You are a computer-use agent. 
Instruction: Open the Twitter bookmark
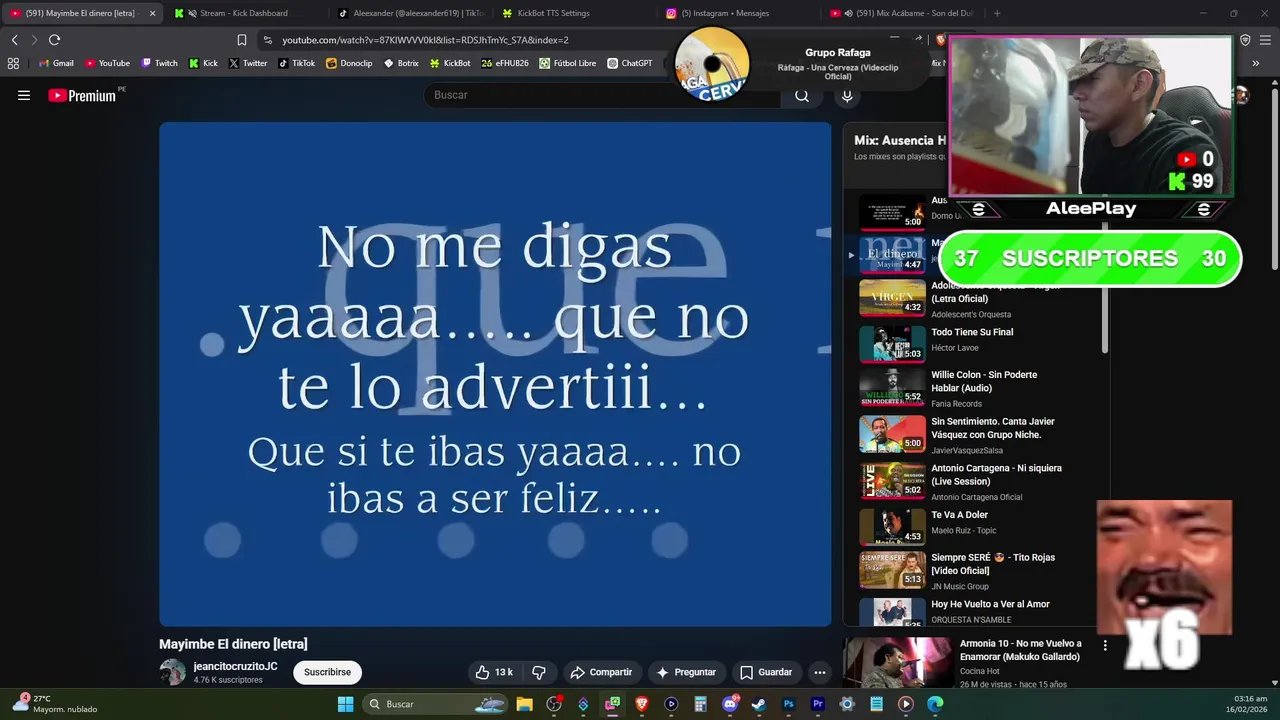247,63
